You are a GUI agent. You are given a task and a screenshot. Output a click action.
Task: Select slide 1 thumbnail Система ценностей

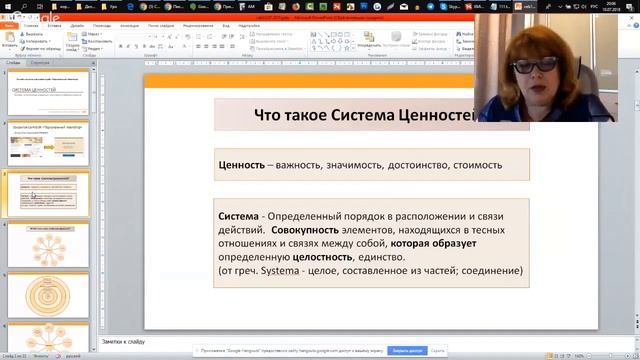[48, 92]
